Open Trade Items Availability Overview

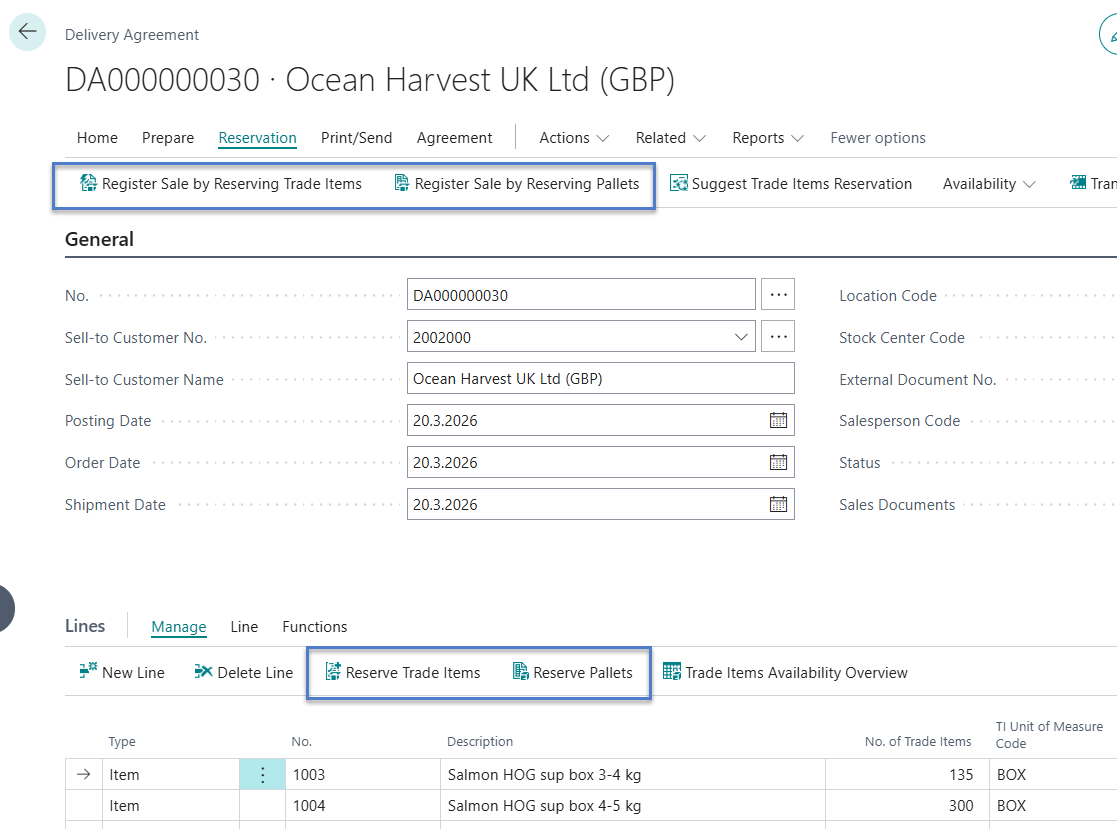click(785, 673)
